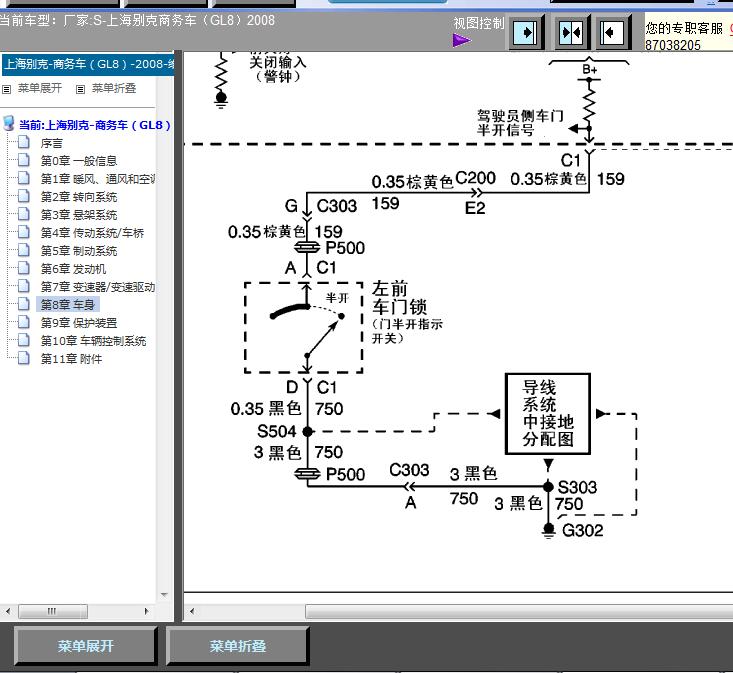Click sidebar vertical scrollbar down arrow

pos(164,595)
